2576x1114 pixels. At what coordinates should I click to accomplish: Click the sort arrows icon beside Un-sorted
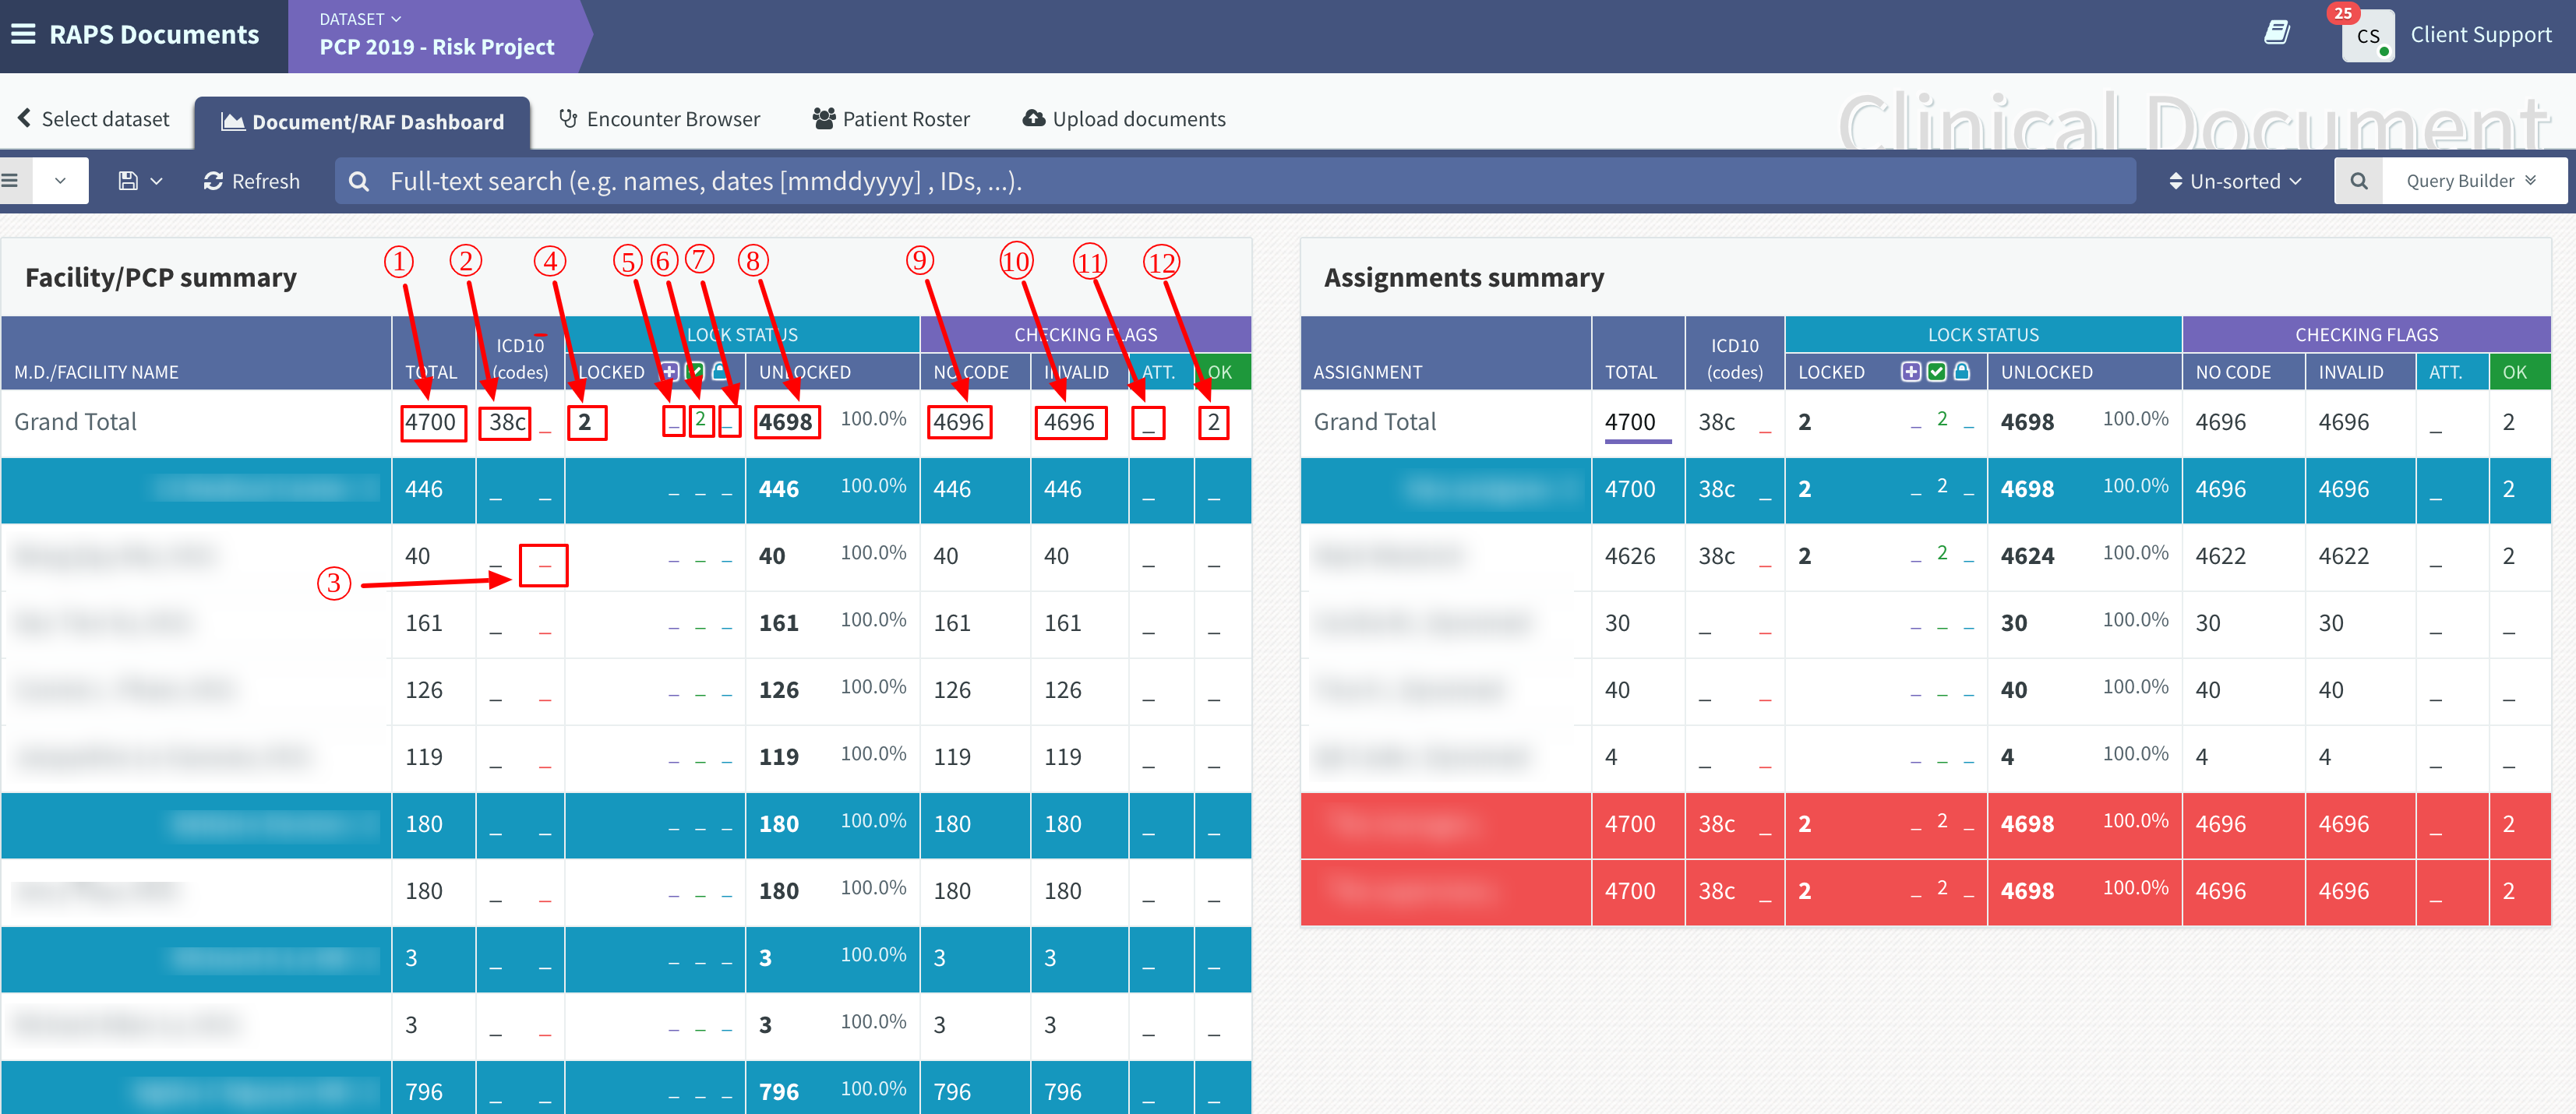[x=2175, y=181]
